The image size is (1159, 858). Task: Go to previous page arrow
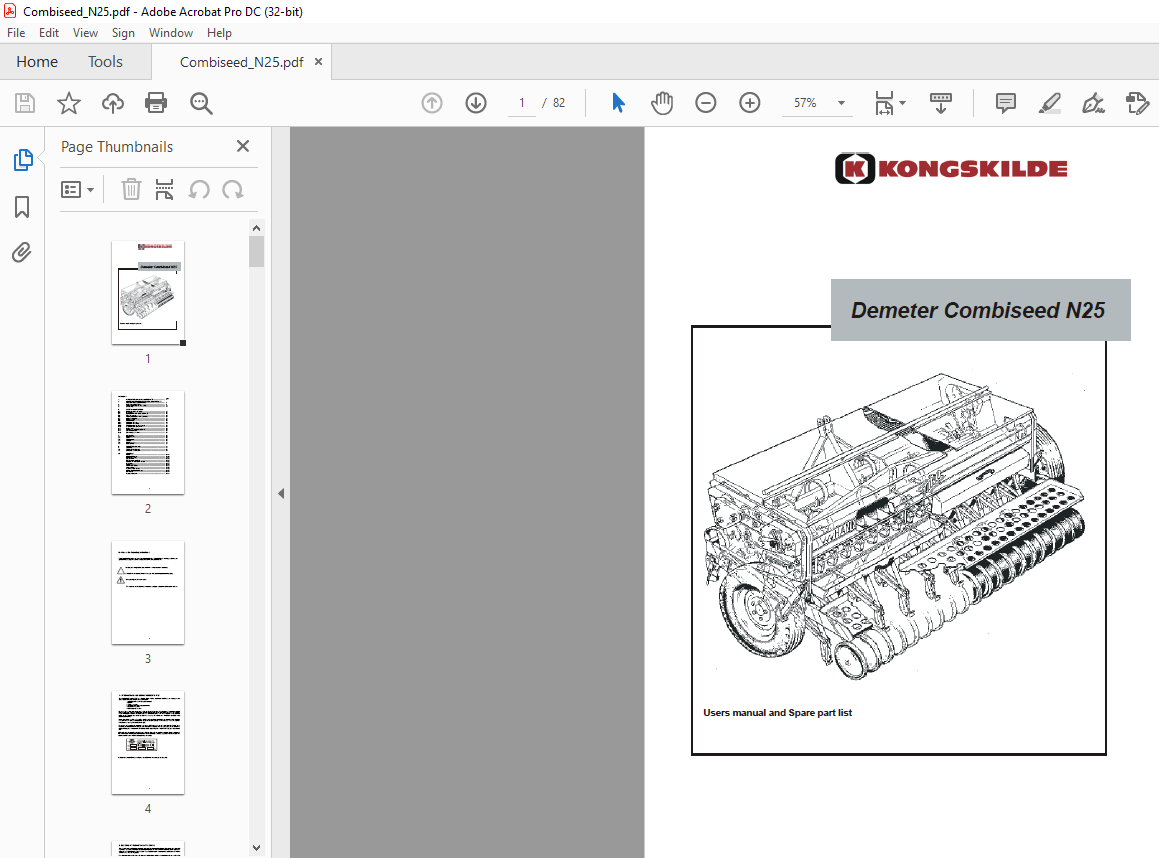click(x=432, y=103)
